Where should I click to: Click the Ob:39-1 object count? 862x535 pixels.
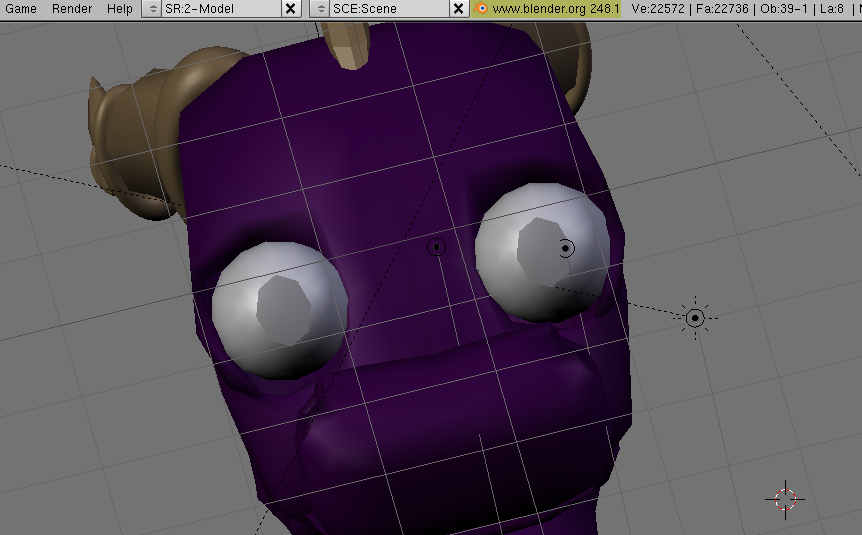pyautogui.click(x=784, y=9)
